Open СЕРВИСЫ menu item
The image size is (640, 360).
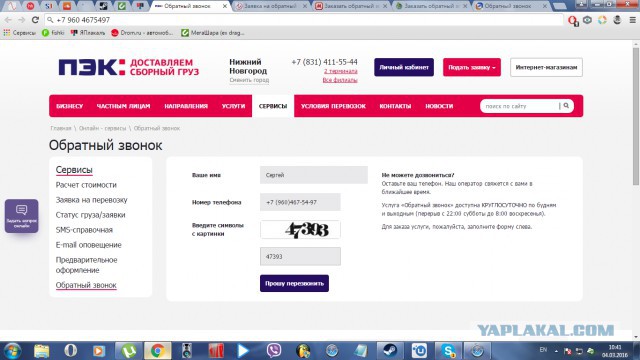(x=273, y=106)
